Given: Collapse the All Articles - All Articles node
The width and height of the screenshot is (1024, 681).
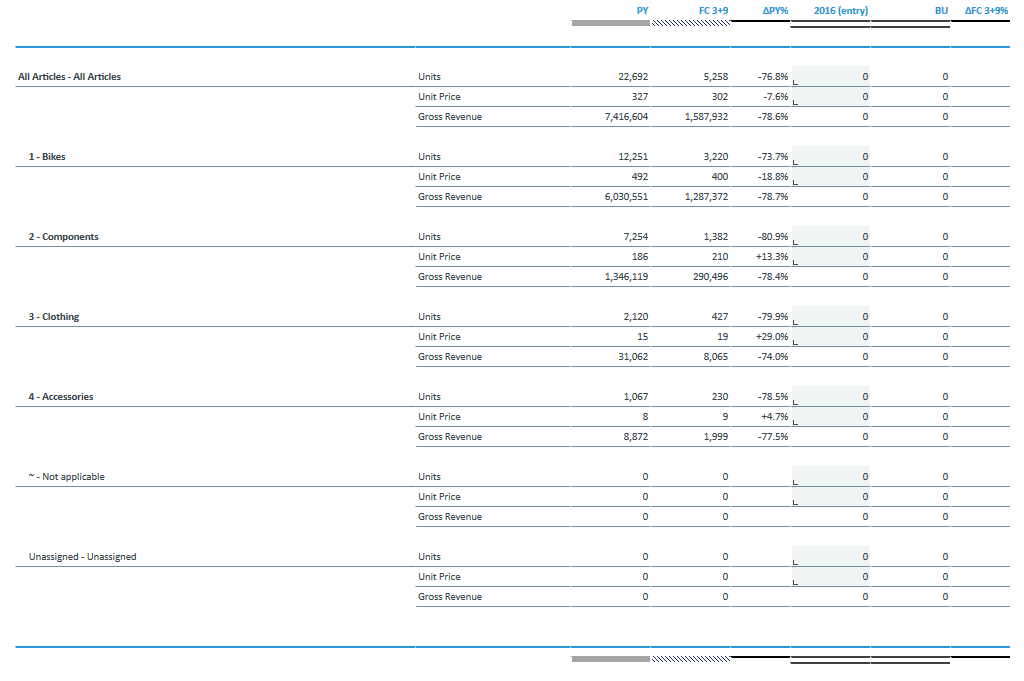Looking at the screenshot, I should 68,76.
